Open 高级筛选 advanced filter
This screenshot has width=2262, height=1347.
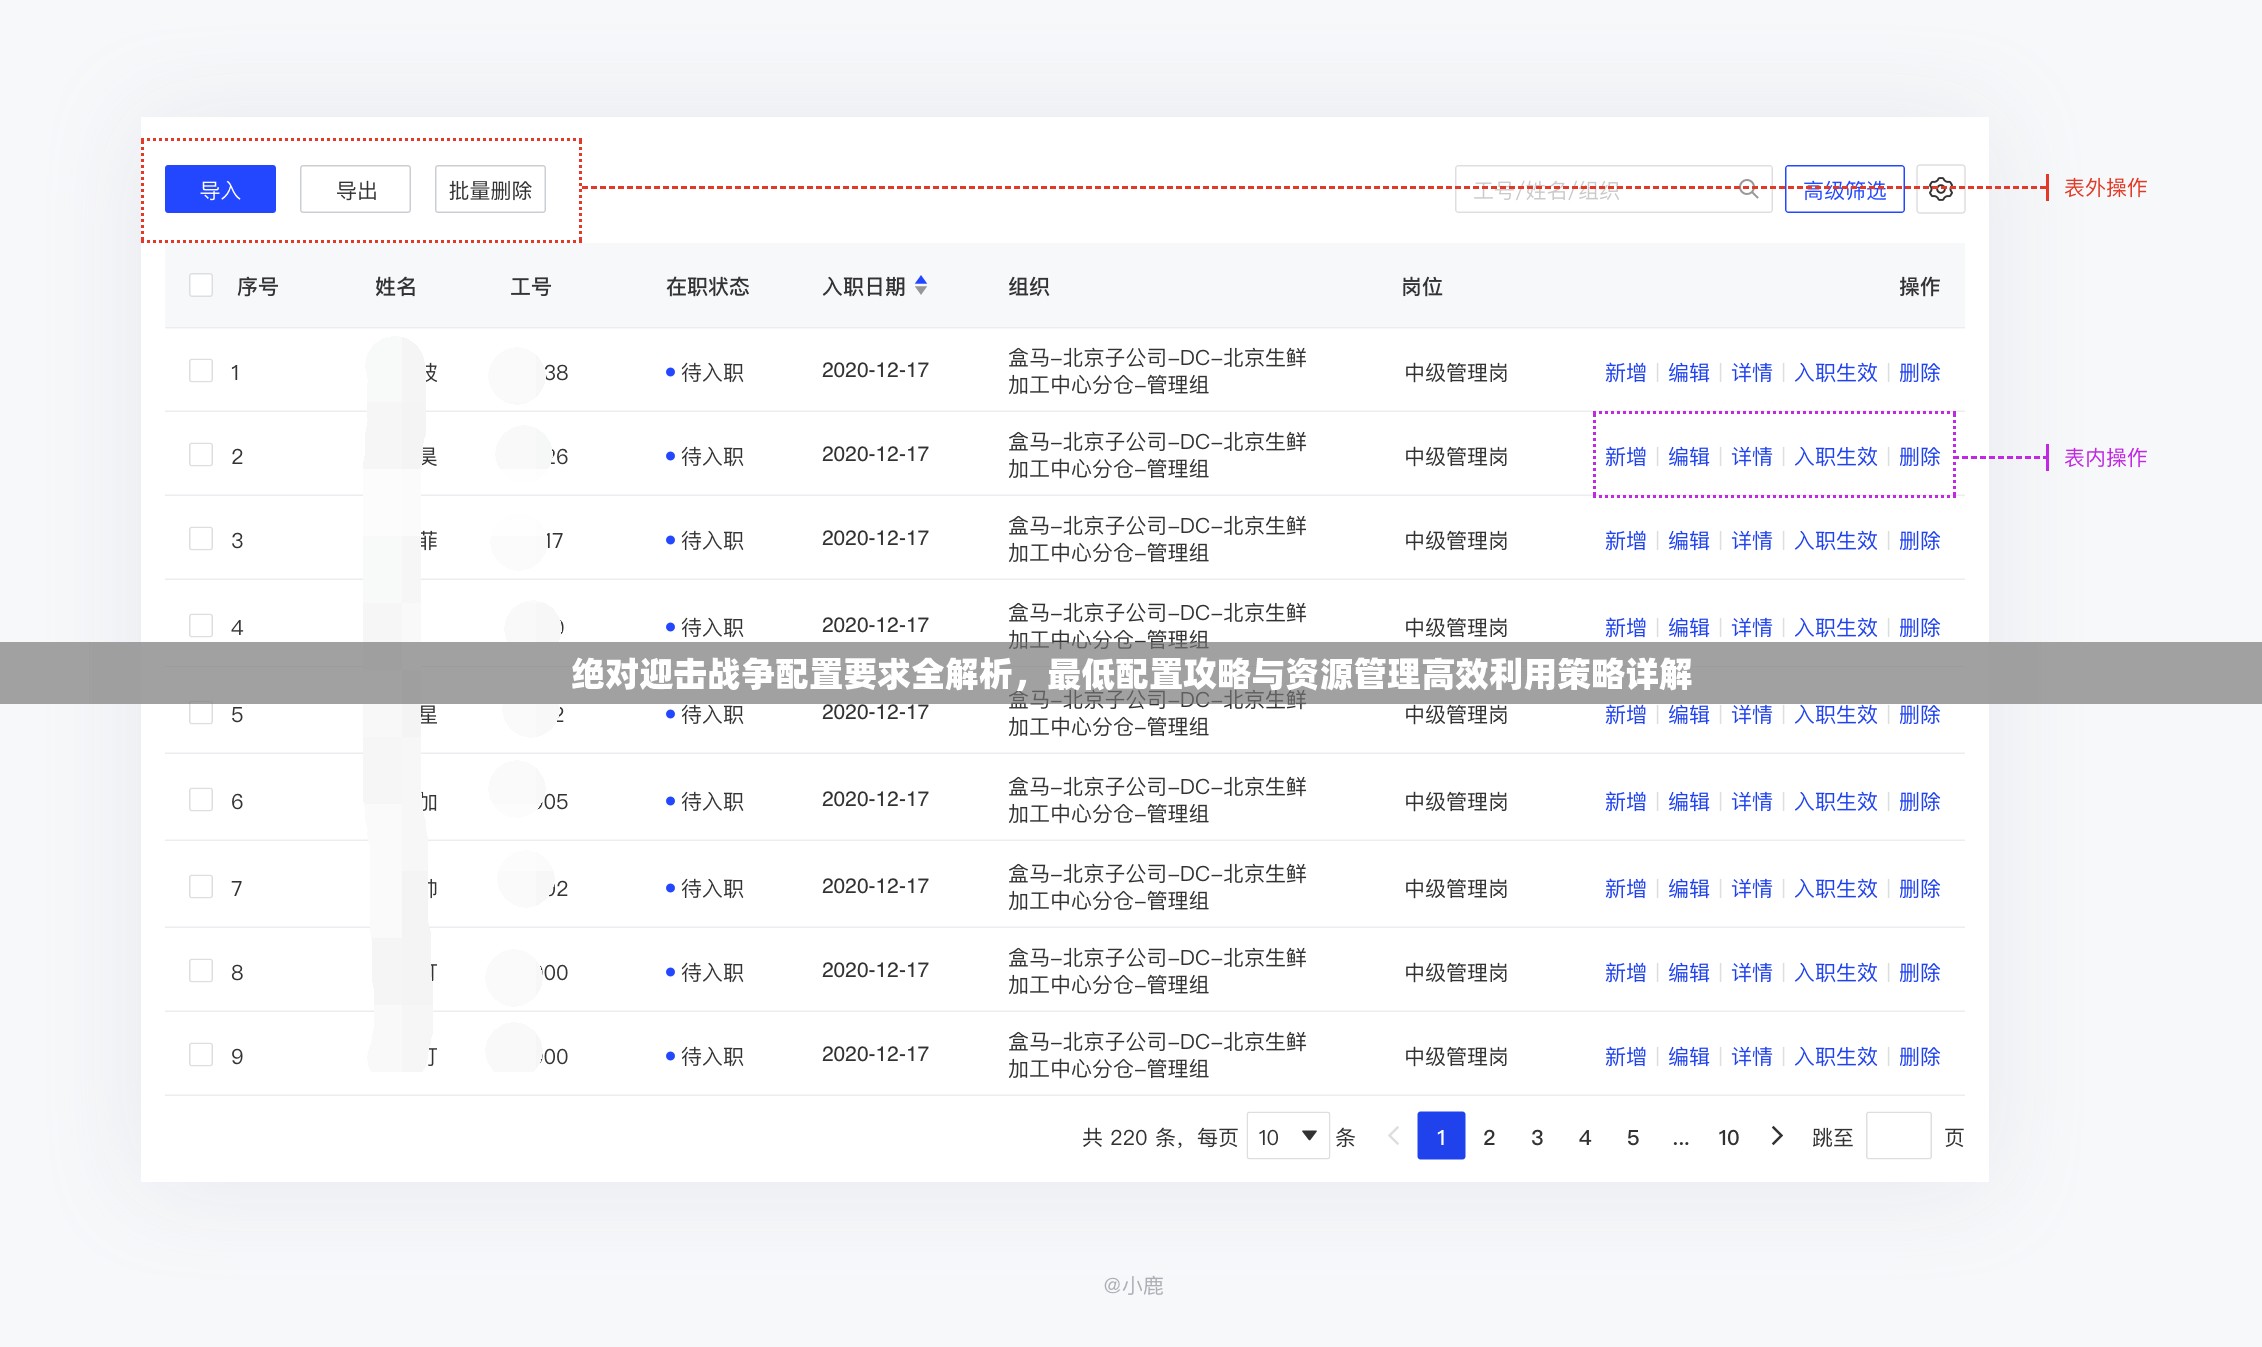coord(1844,189)
